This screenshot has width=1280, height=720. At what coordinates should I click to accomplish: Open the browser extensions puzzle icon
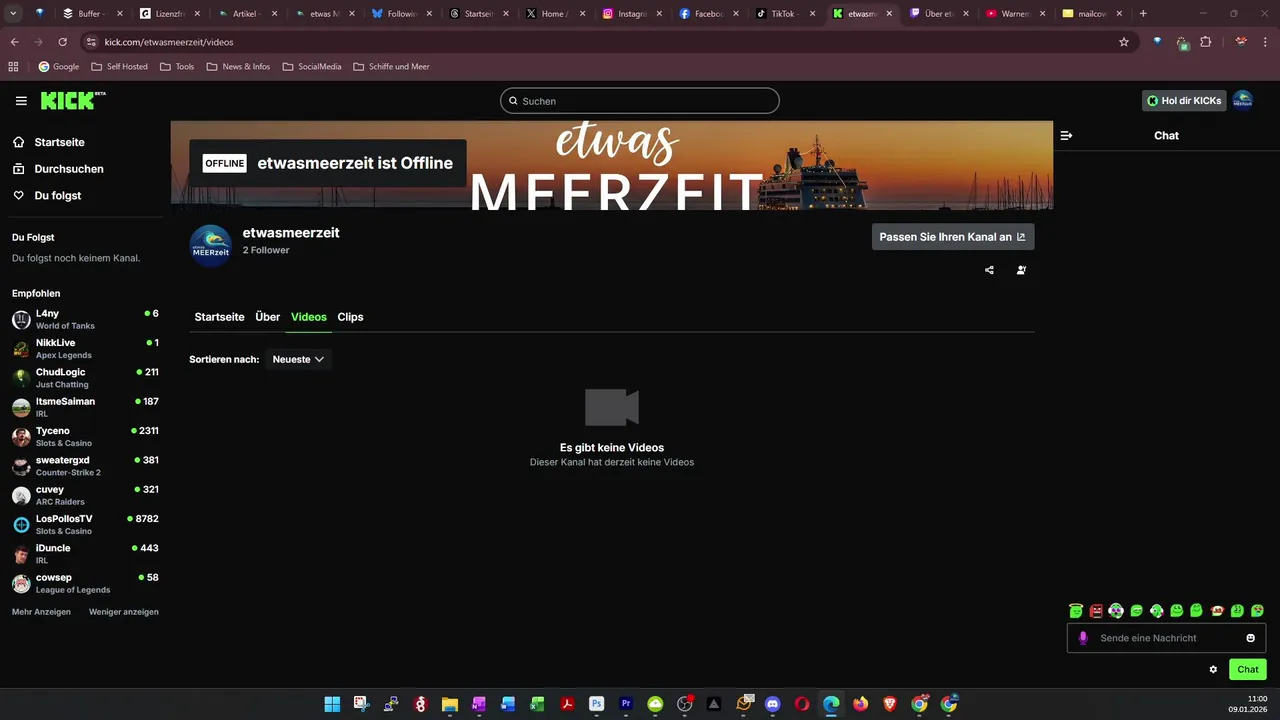1205,42
